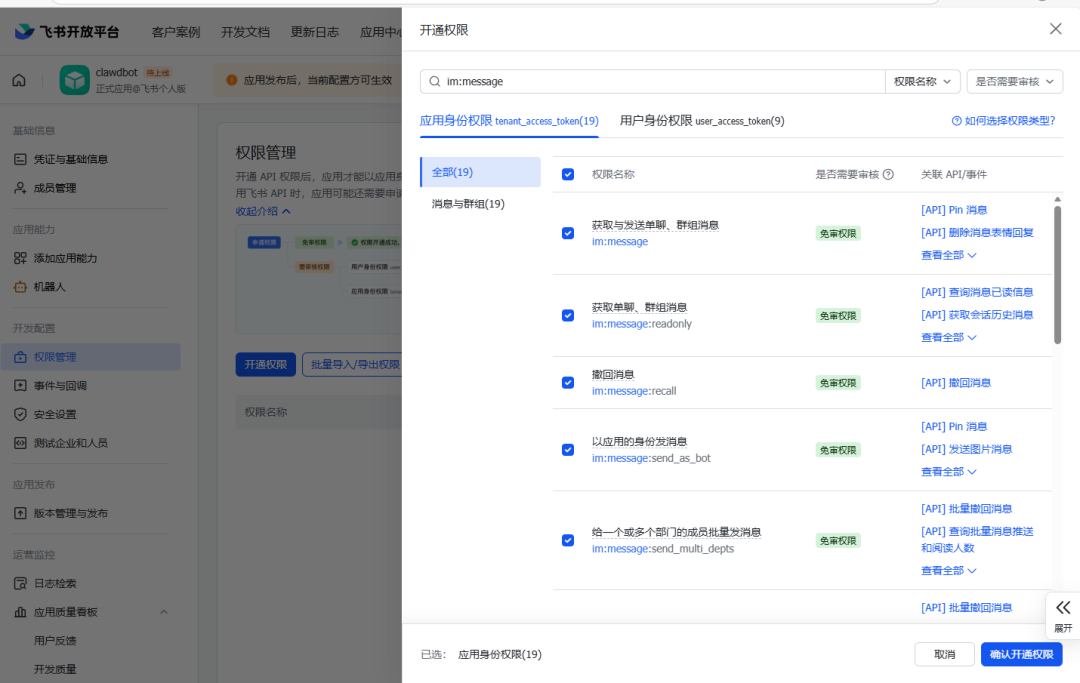The width and height of the screenshot is (1080, 683).
Task: Open 用户反馈 in the sidebar
Action: click(55, 641)
